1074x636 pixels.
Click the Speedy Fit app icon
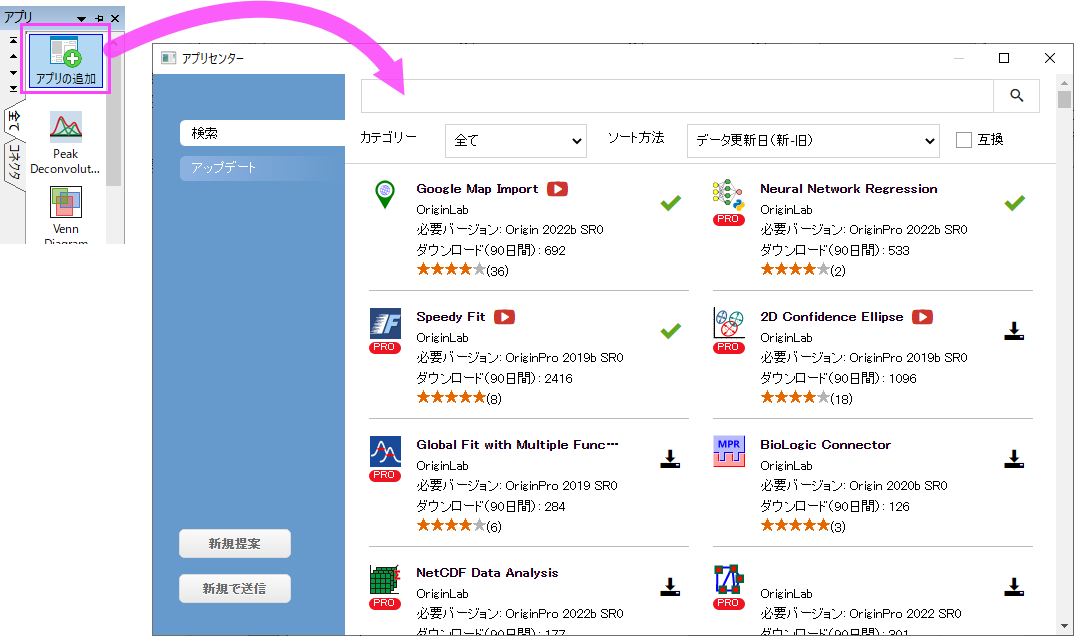pyautogui.click(x=385, y=323)
